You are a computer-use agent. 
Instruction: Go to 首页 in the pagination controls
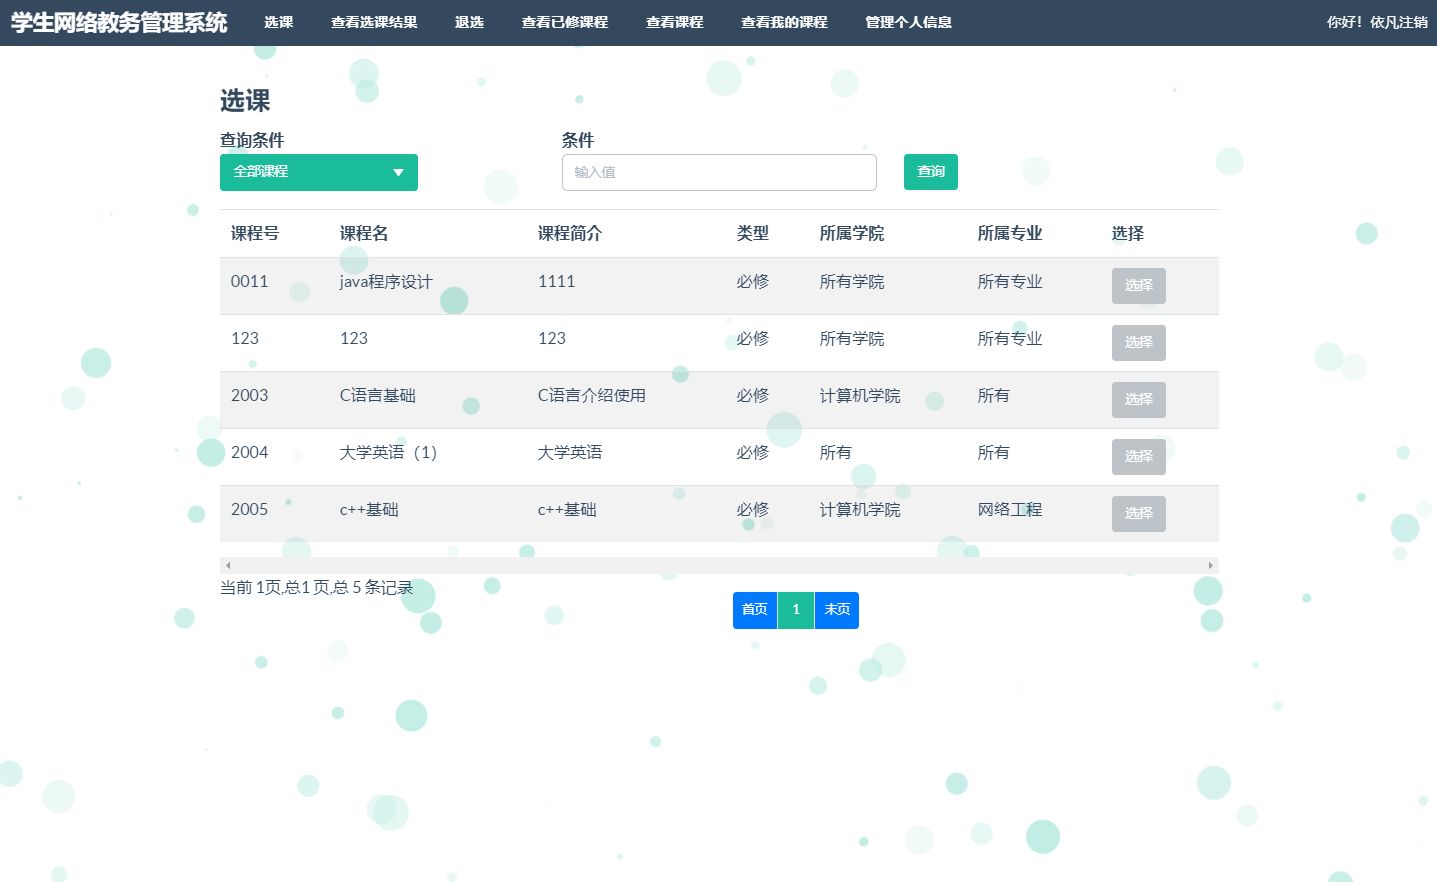(x=754, y=609)
